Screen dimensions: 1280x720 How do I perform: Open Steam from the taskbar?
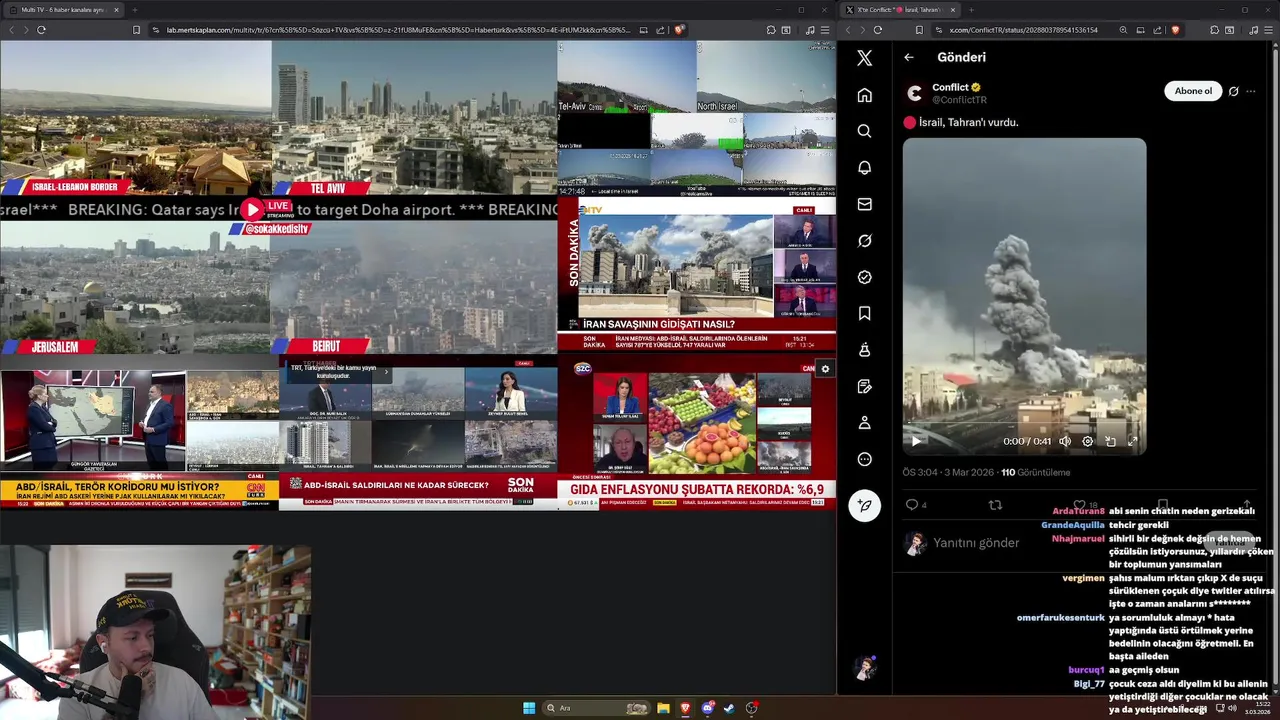(x=729, y=708)
